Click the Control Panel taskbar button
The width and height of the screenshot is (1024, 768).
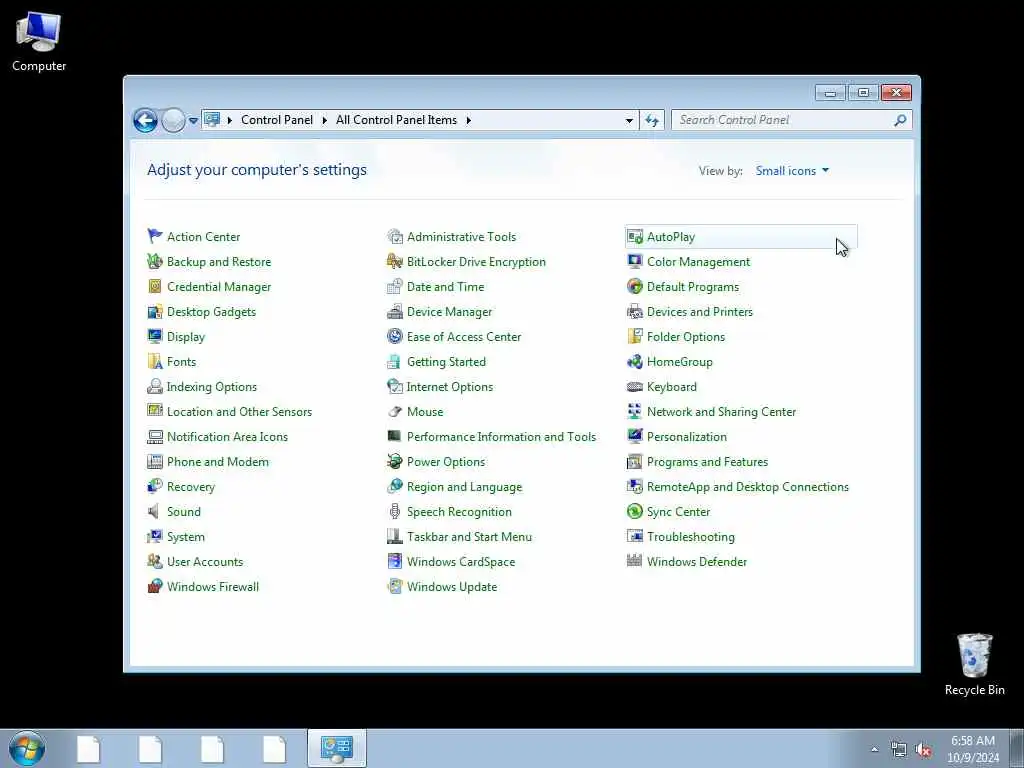[x=336, y=748]
